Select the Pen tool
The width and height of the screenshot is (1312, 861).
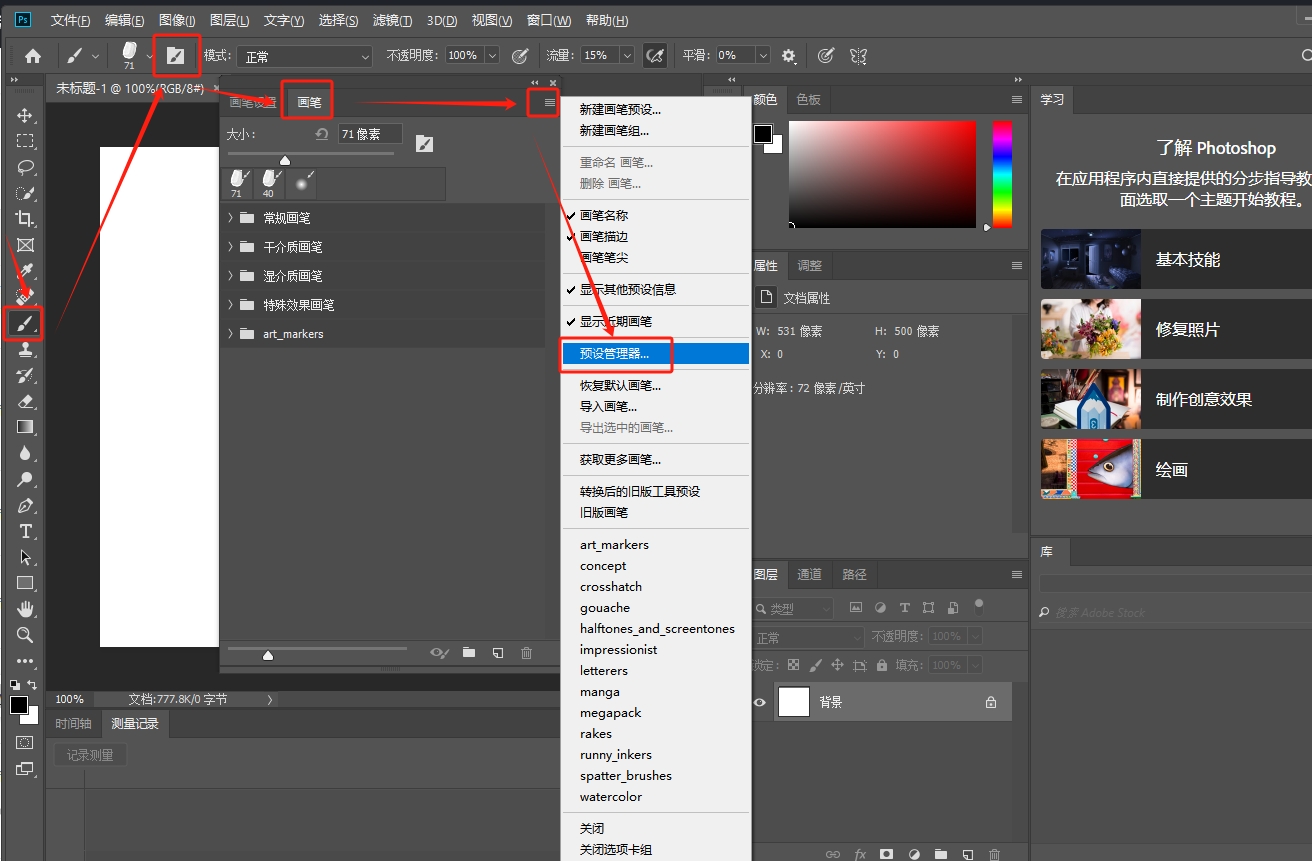[25, 505]
